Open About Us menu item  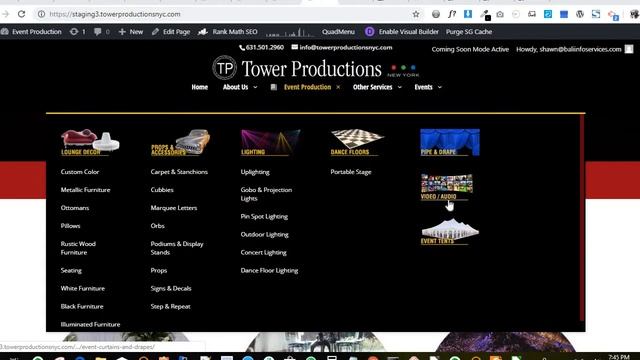pyautogui.click(x=236, y=87)
